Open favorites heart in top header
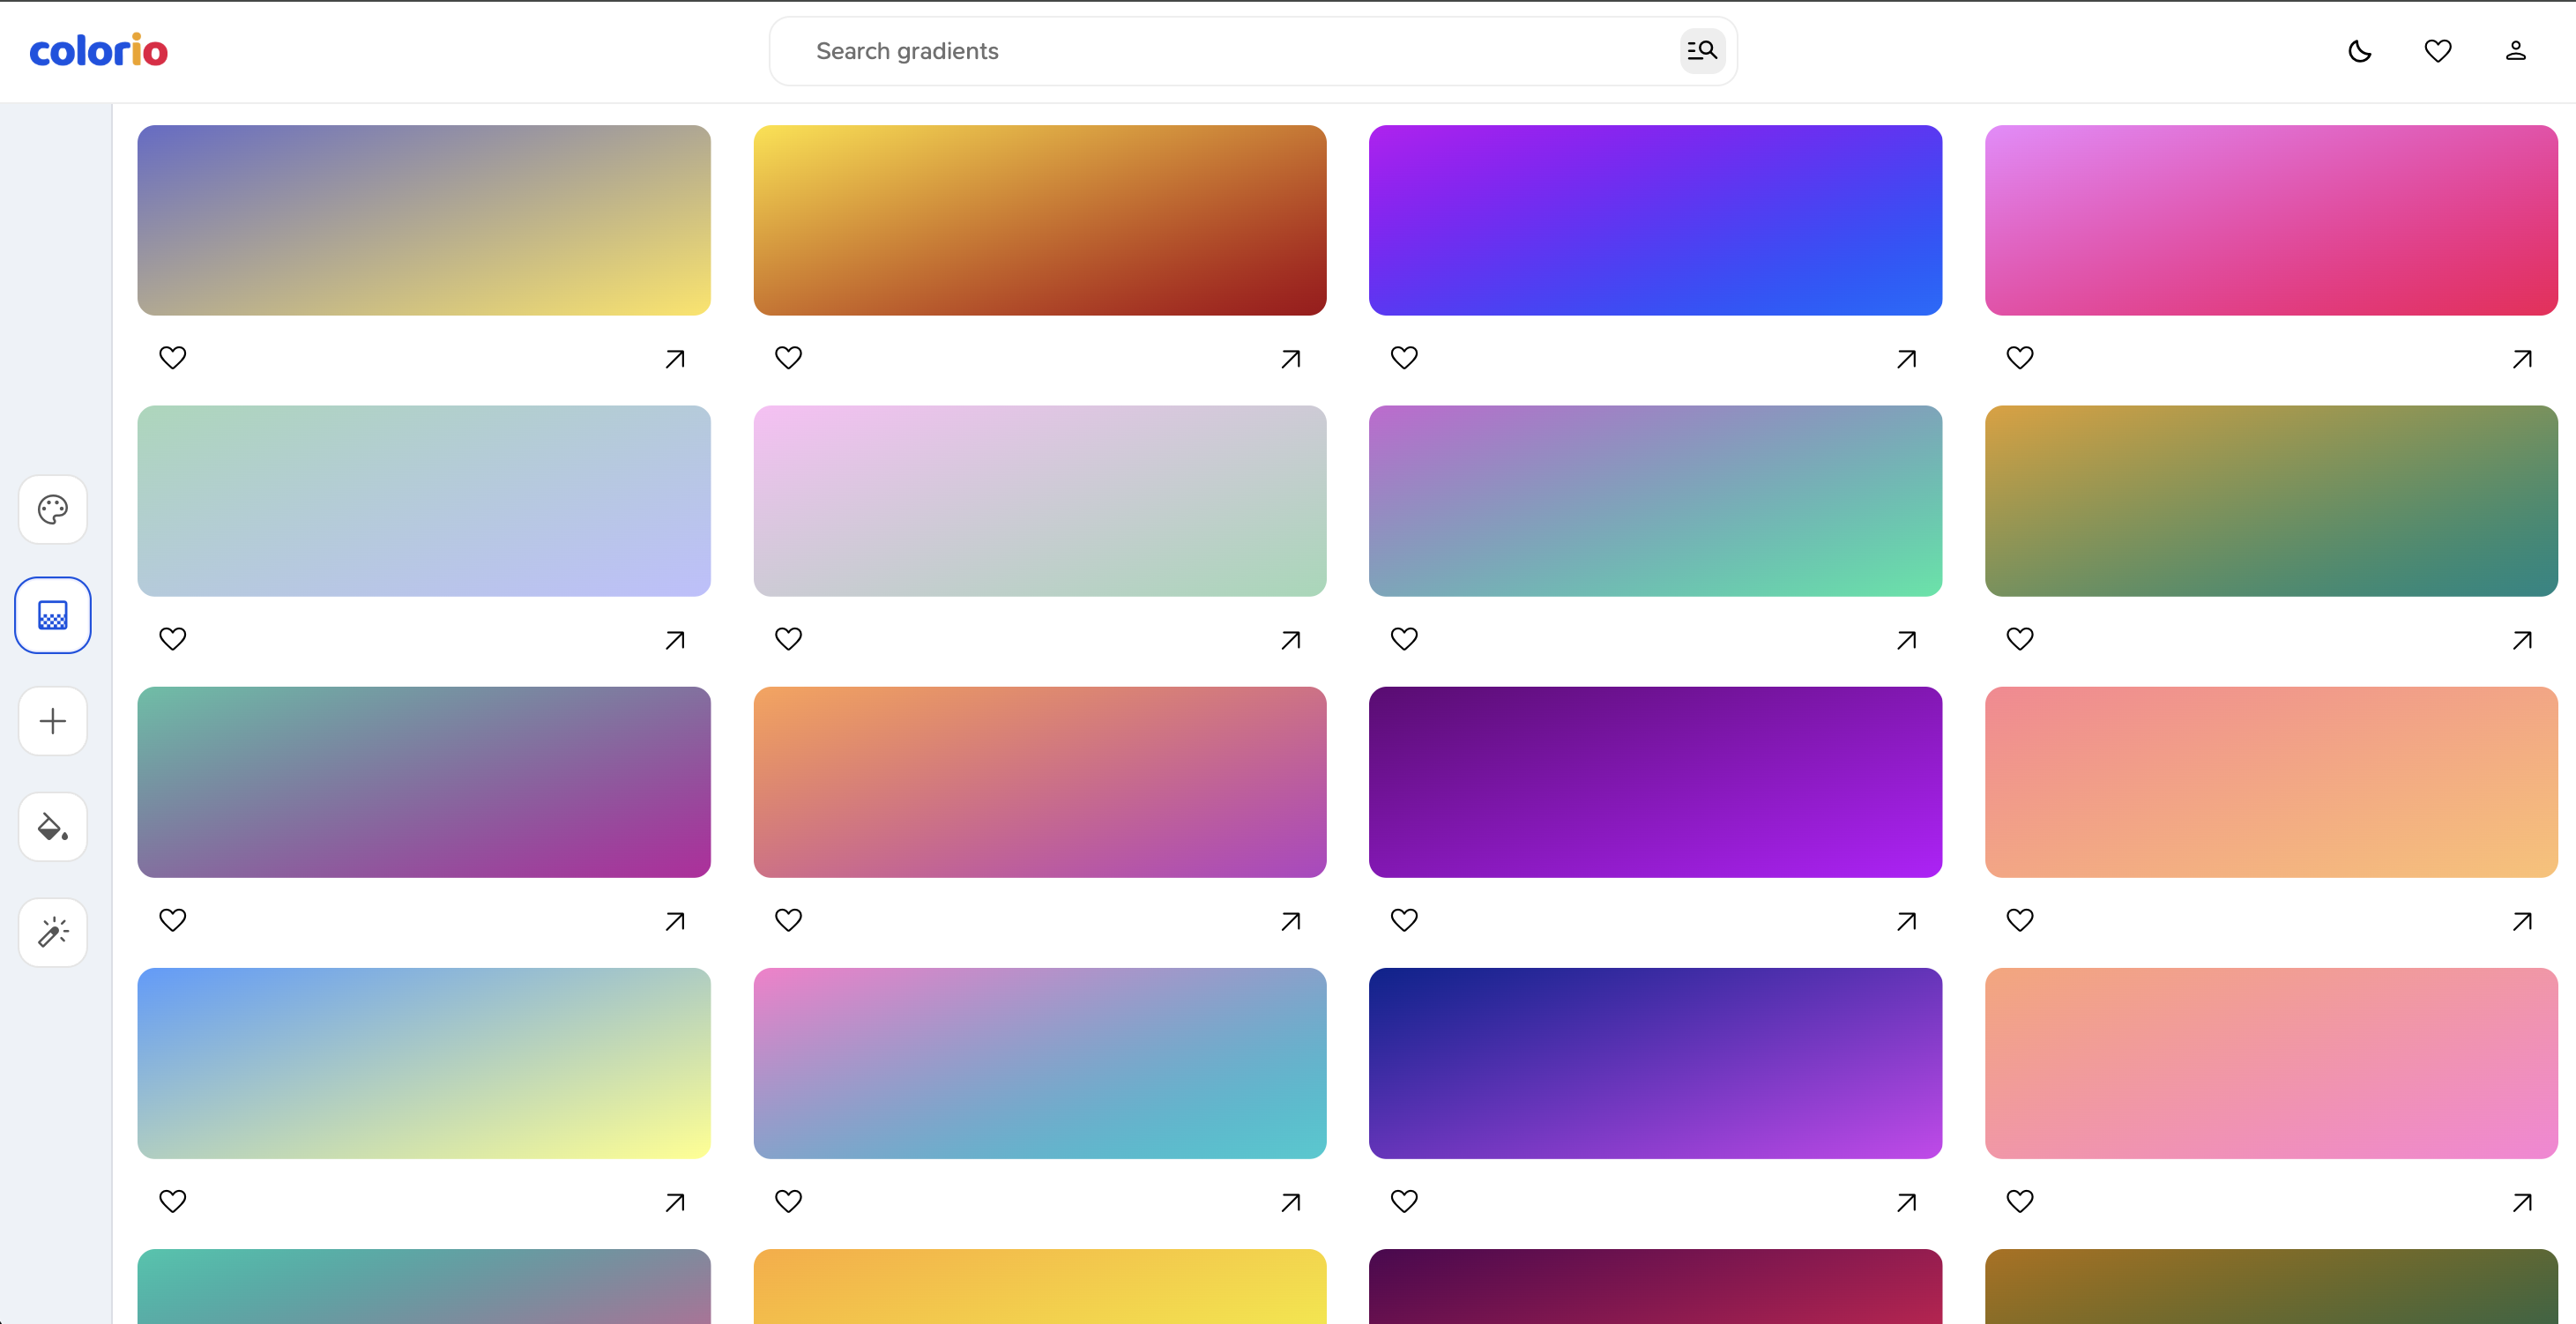2576x1324 pixels. tap(2437, 51)
